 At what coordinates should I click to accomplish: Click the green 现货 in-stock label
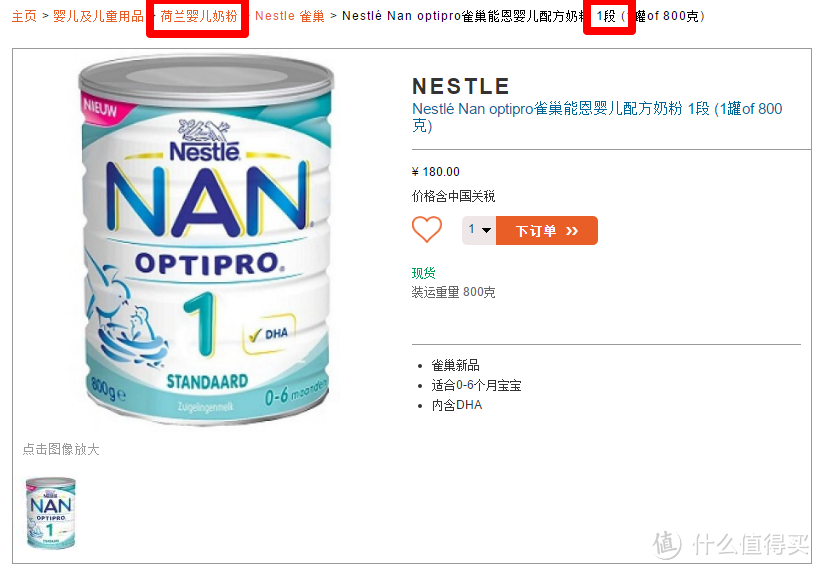[424, 273]
